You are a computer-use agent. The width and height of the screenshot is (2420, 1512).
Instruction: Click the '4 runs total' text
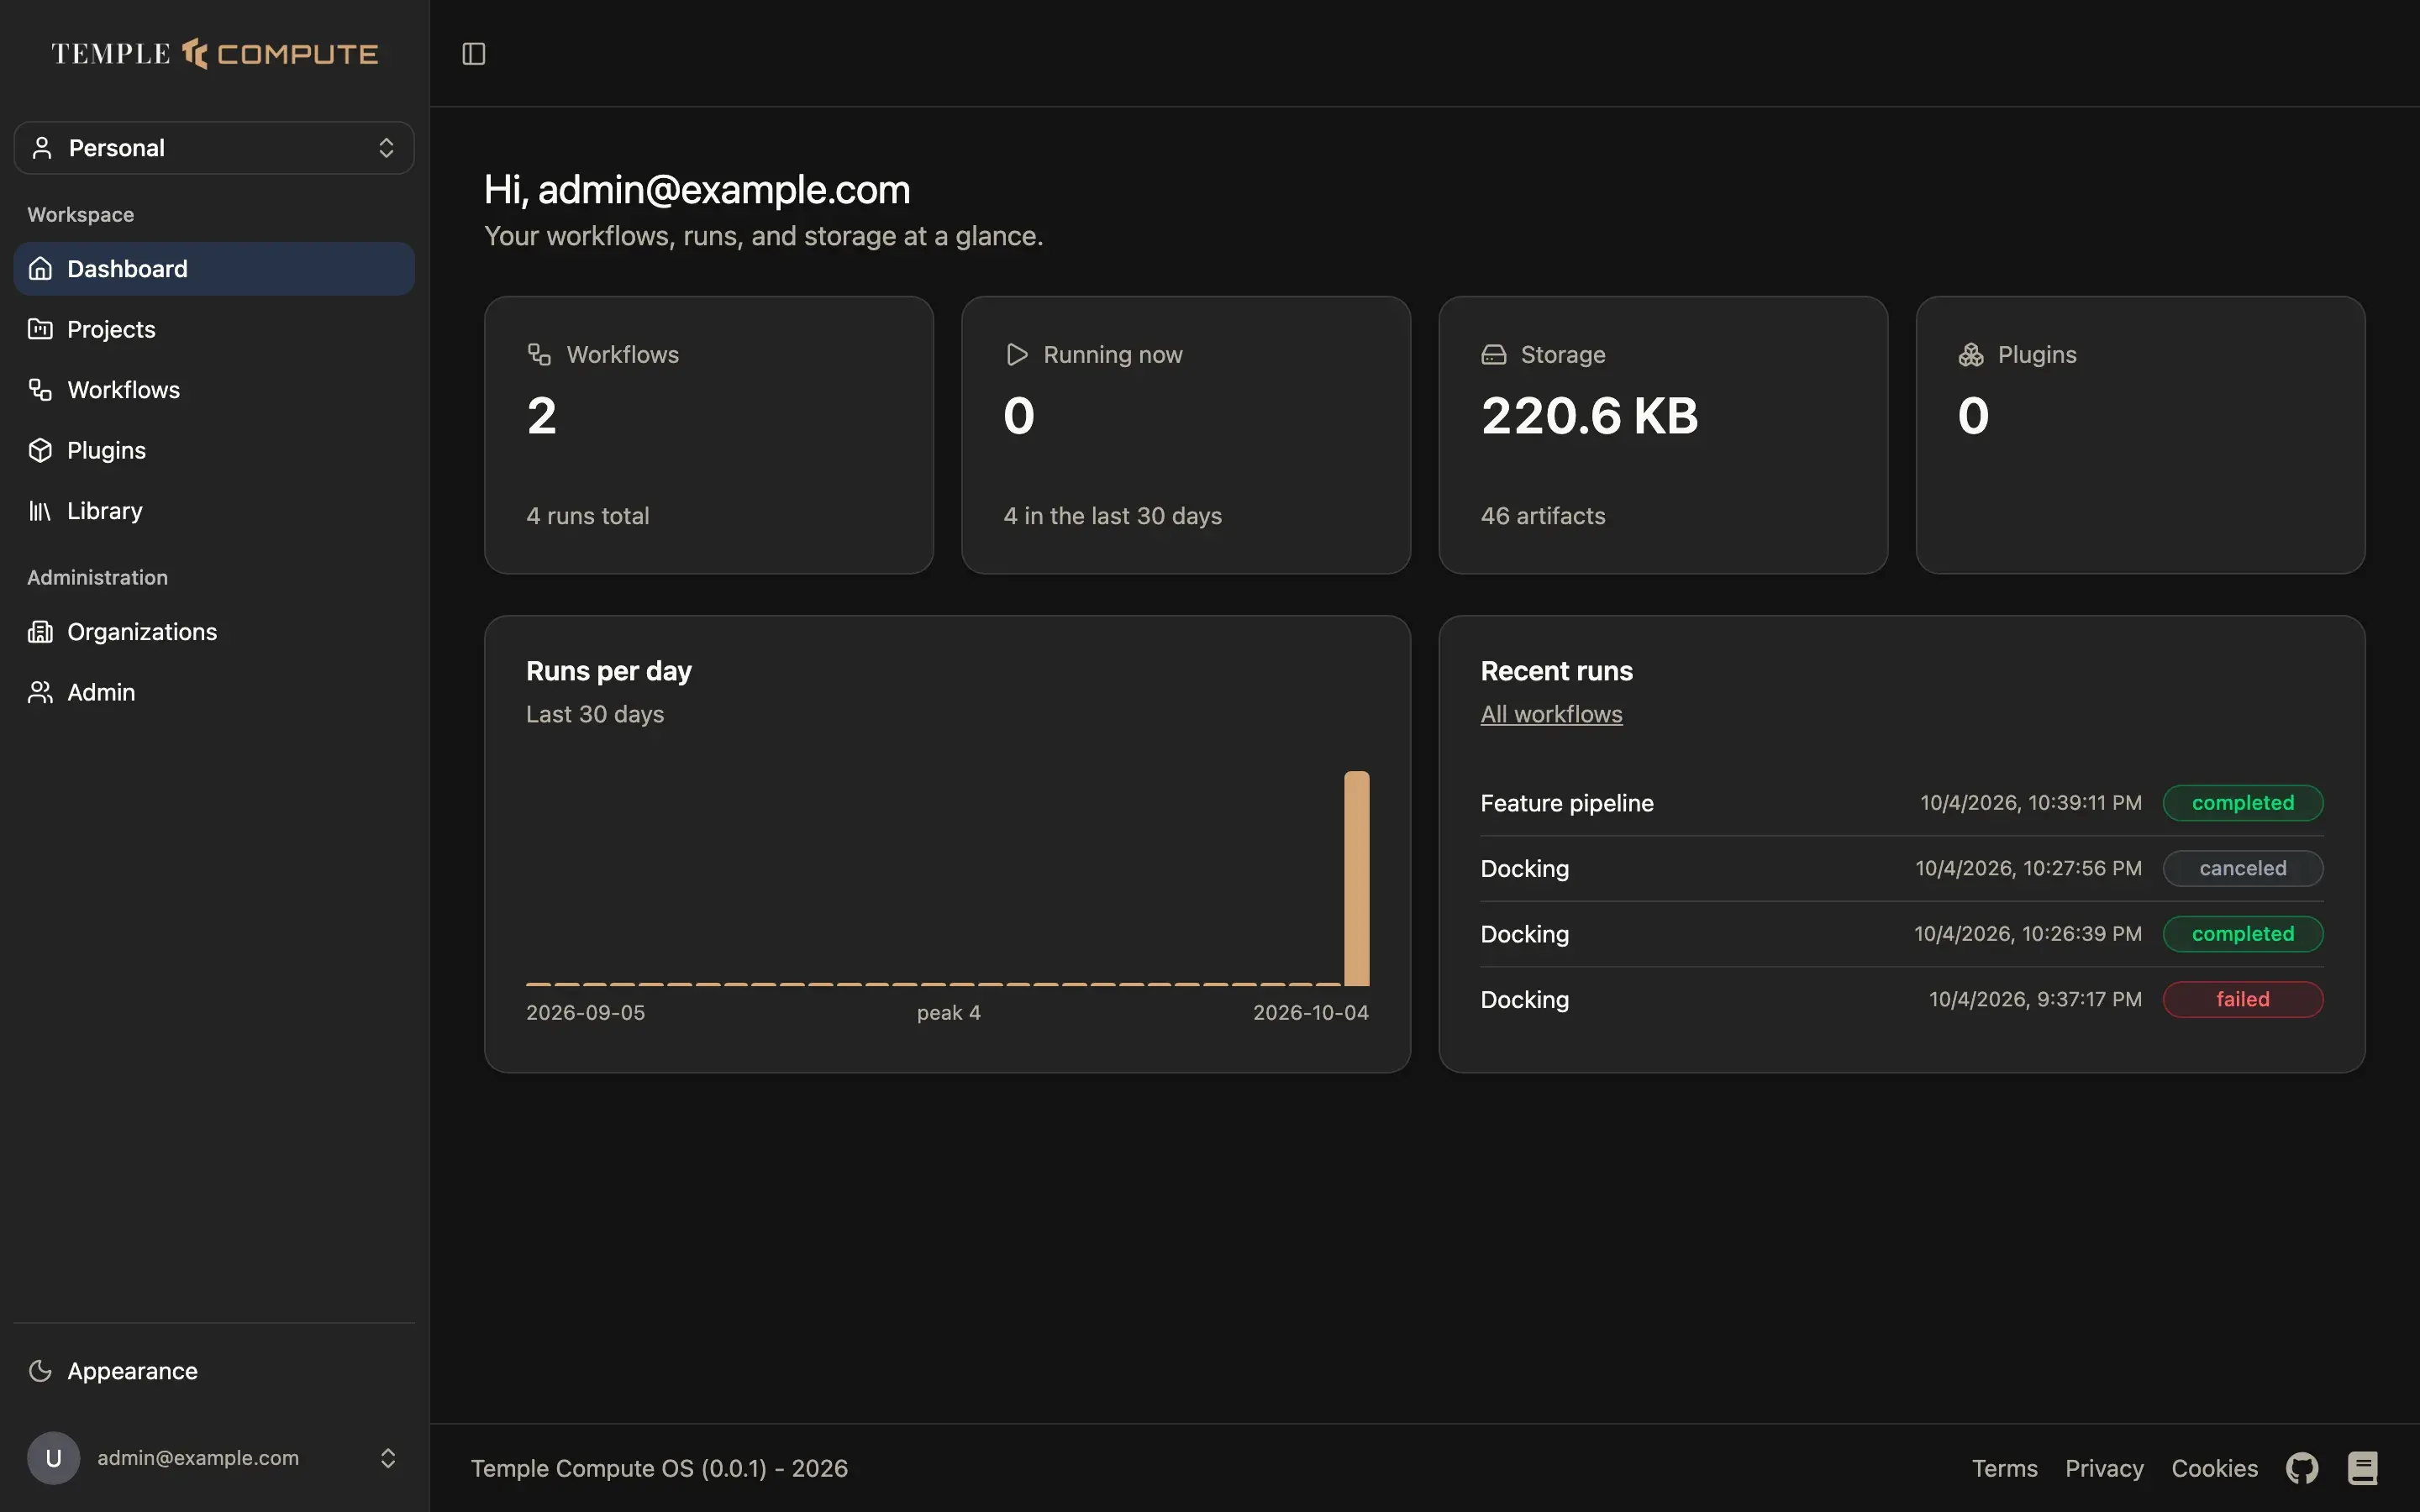click(x=588, y=516)
